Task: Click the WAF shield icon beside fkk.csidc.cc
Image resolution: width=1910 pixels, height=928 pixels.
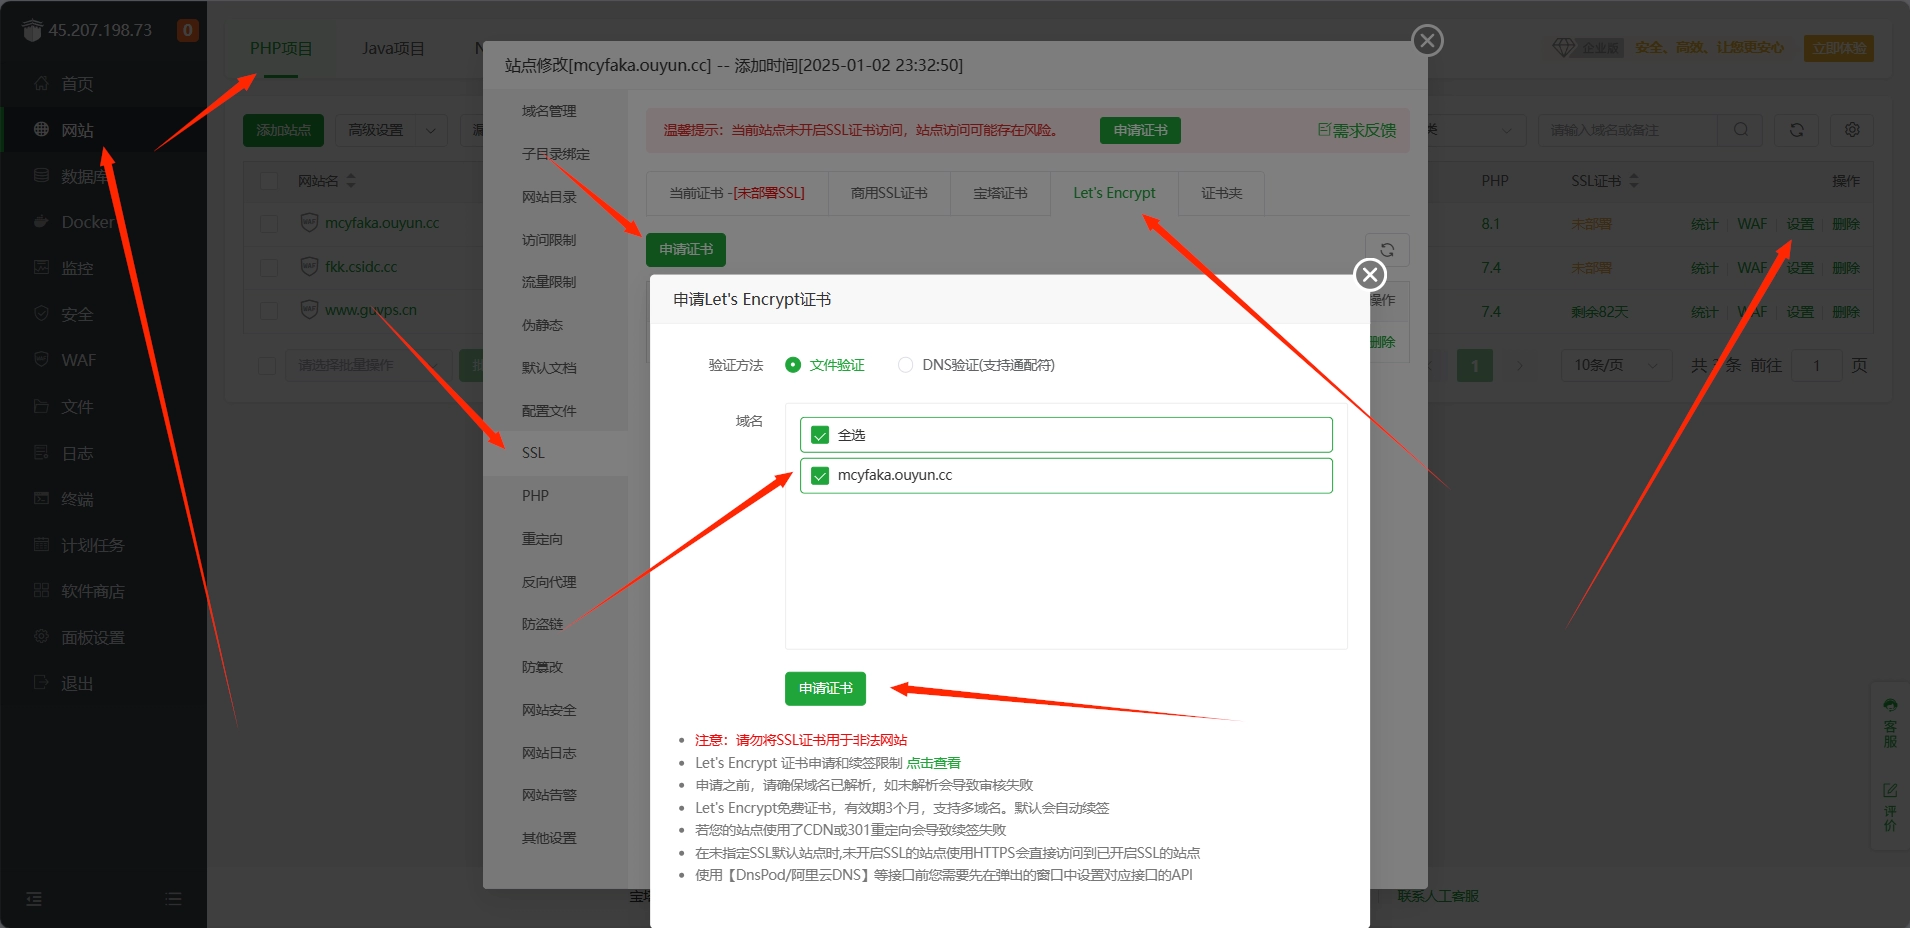Action: pos(310,266)
